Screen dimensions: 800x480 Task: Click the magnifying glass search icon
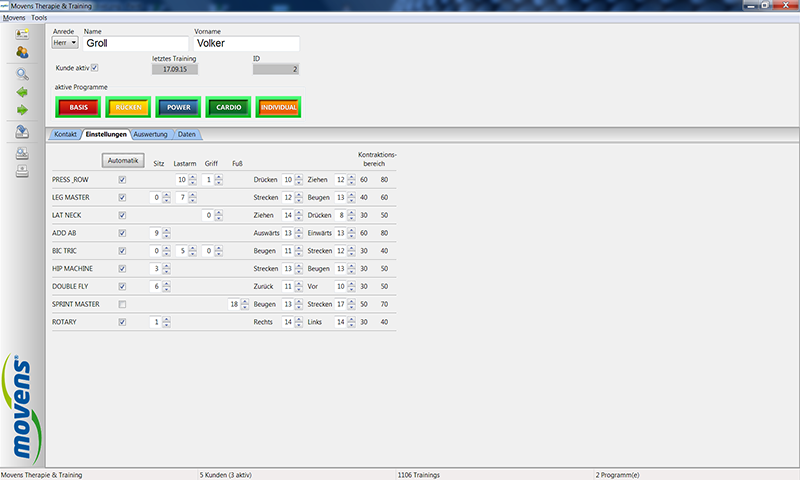pos(22,73)
